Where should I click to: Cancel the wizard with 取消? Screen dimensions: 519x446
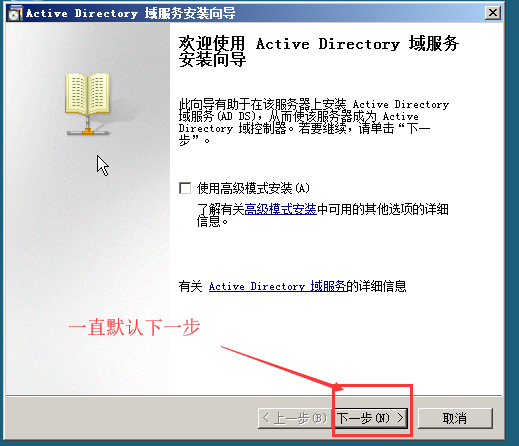(455, 418)
